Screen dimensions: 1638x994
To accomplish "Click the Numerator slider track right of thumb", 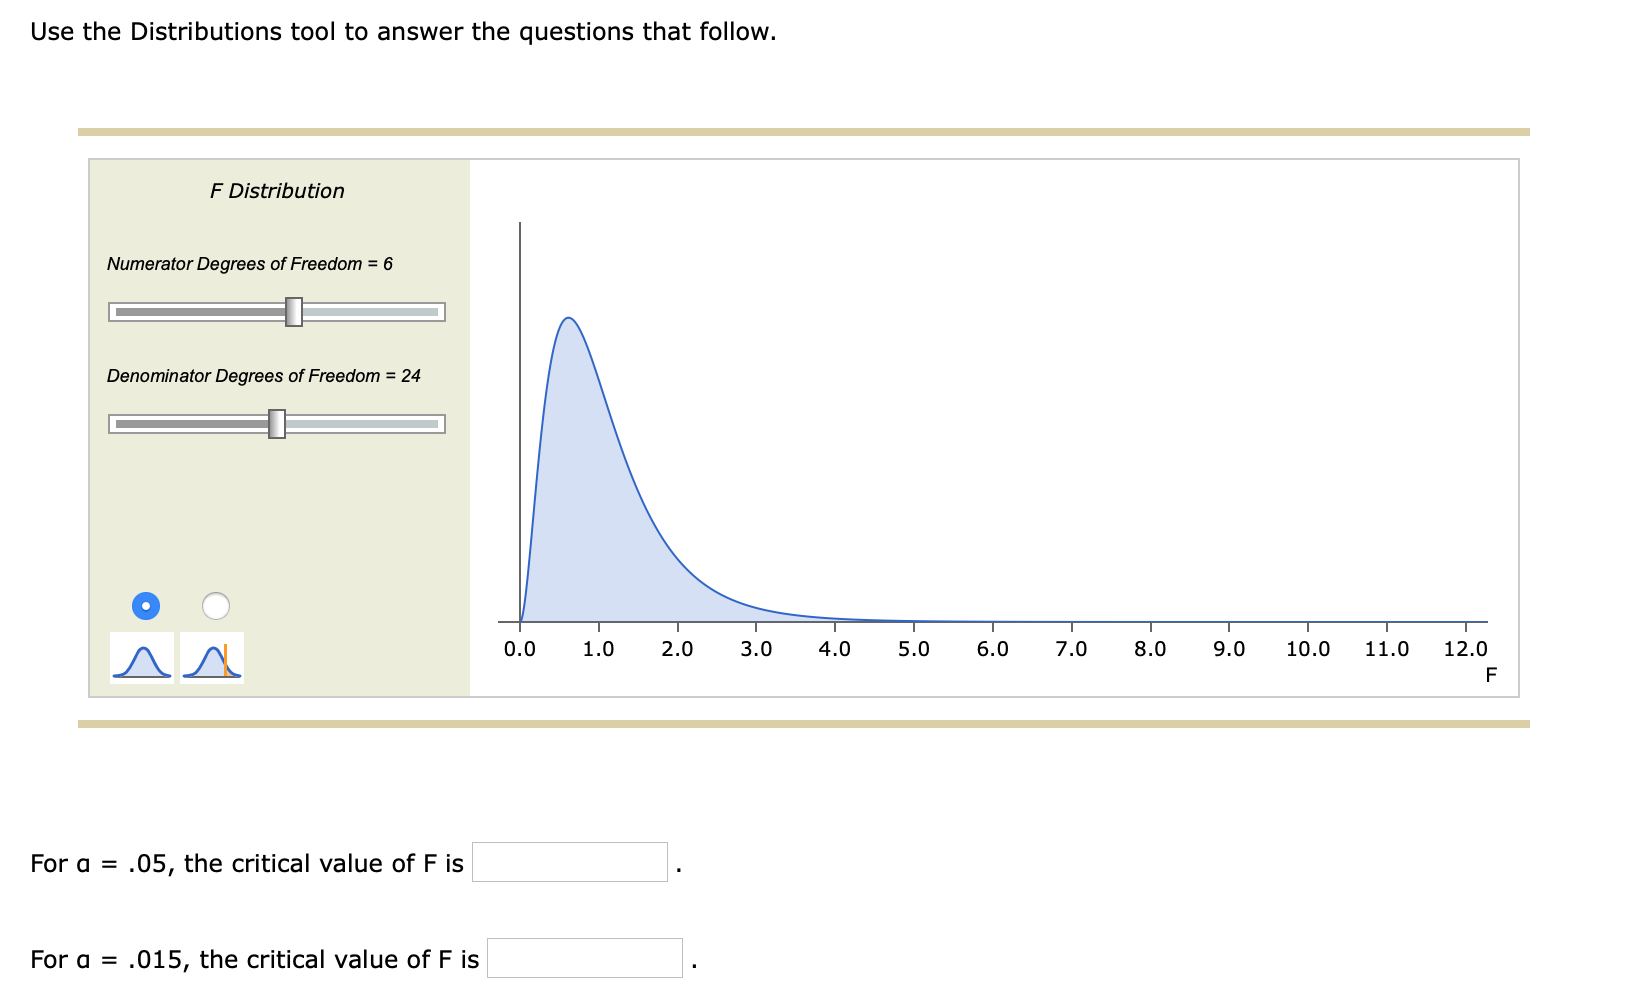I will [x=370, y=311].
